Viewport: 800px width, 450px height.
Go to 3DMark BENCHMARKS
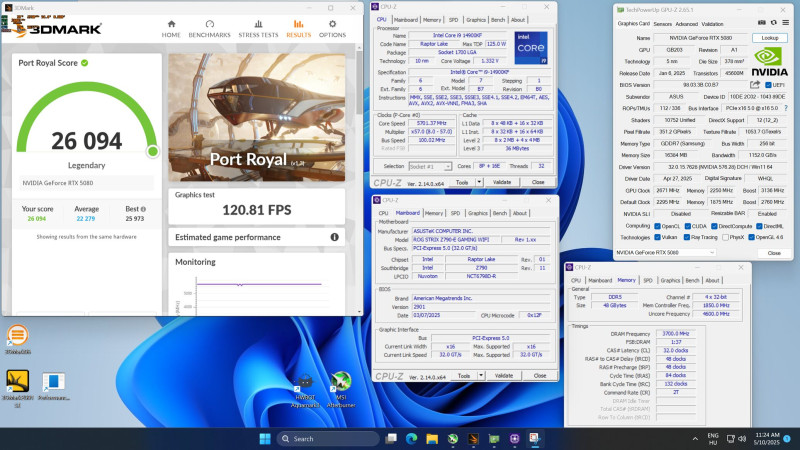pyautogui.click(x=210, y=27)
